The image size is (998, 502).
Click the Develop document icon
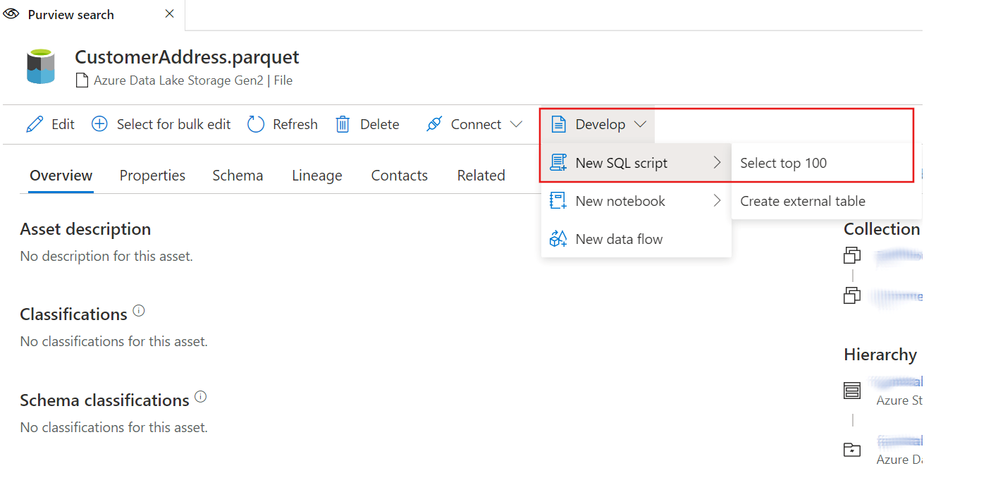558,124
